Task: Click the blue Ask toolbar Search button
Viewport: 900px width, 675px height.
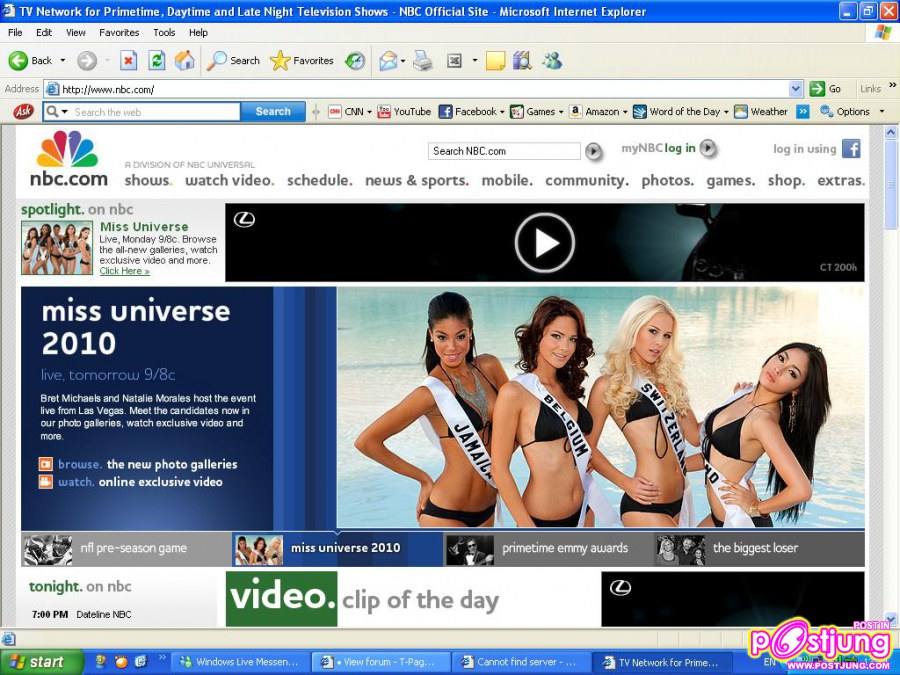Action: (273, 112)
